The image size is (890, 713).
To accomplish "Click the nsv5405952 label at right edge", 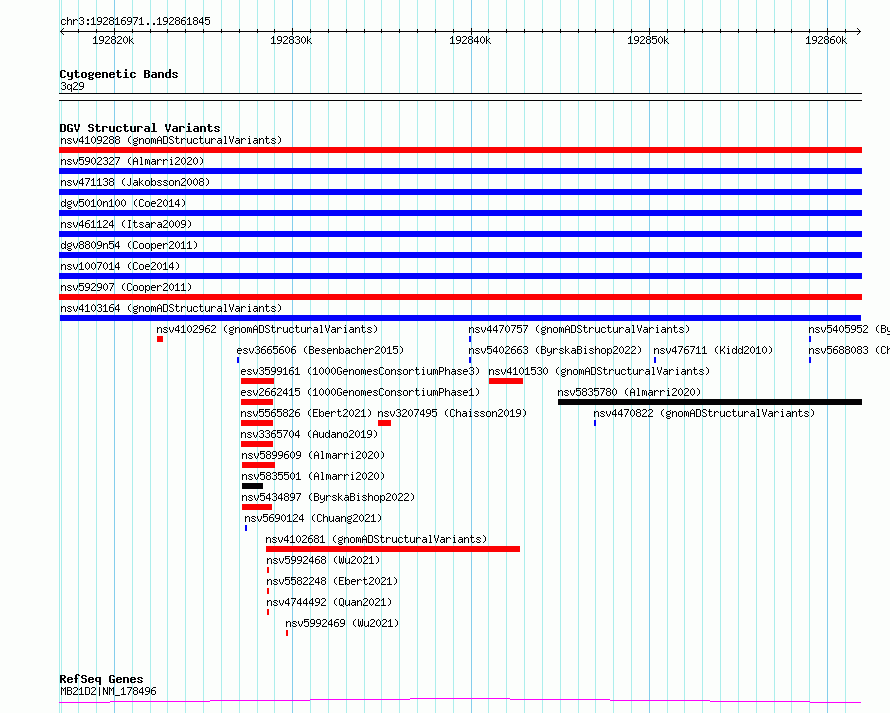I will 849,329.
